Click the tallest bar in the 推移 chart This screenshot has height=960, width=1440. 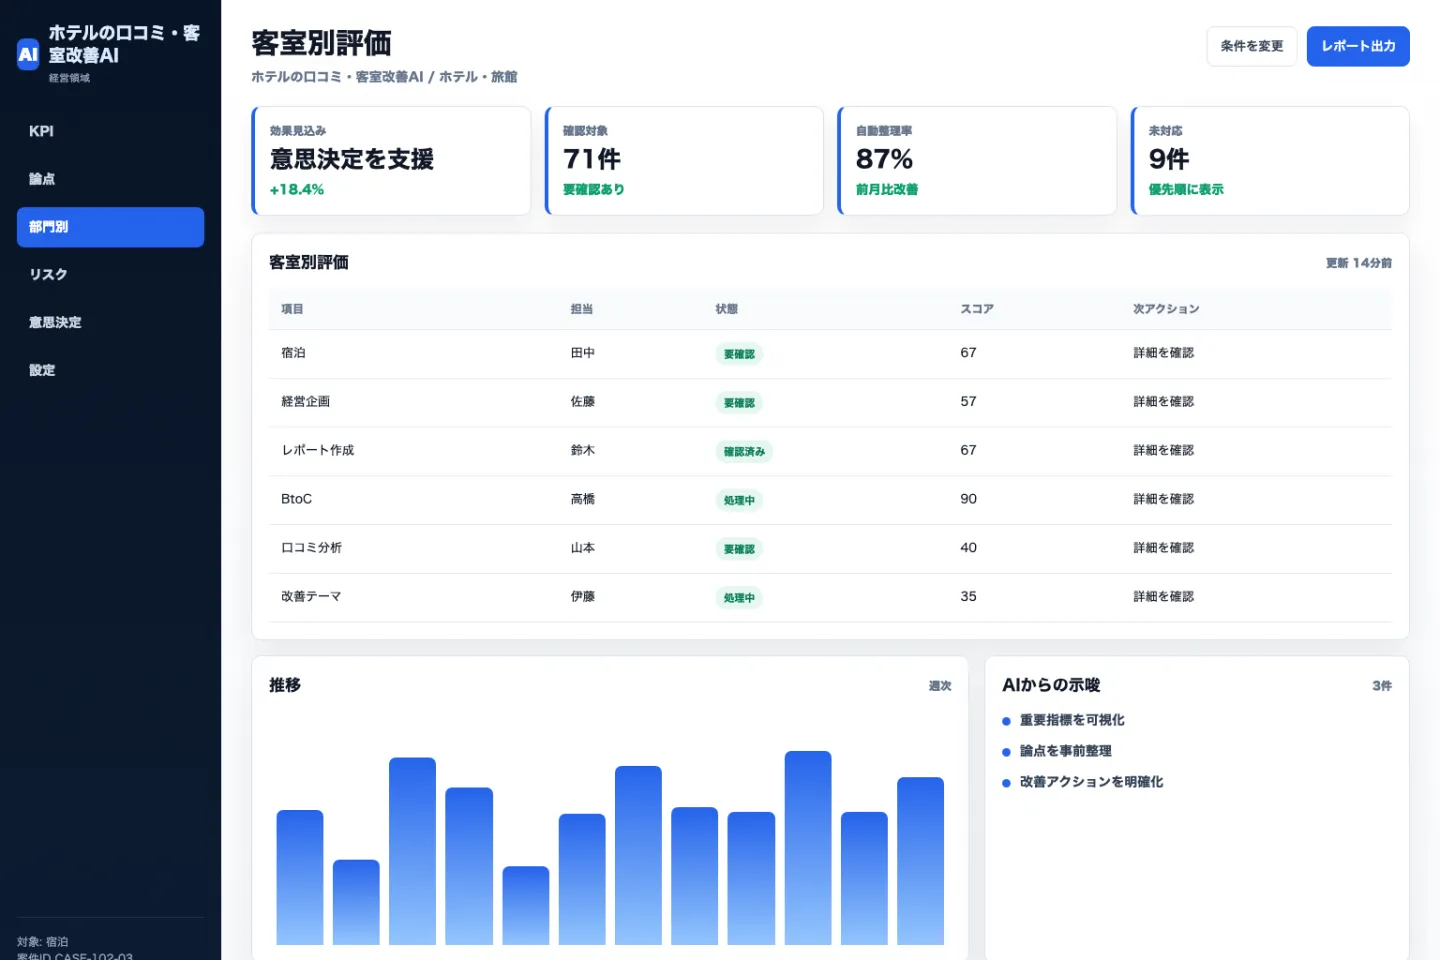(x=808, y=848)
